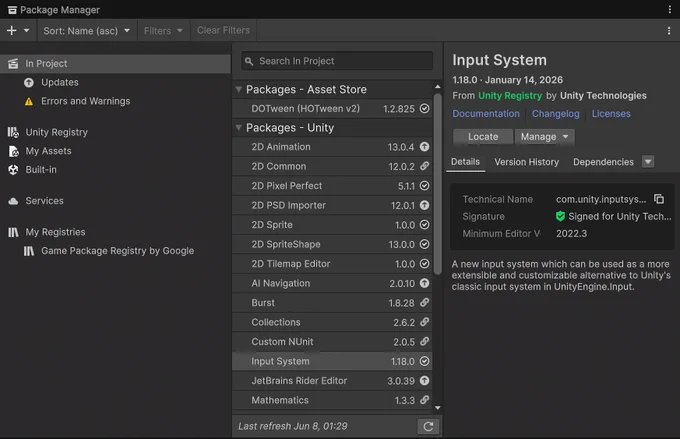The image size is (680, 439).
Task: Open the Licenses link
Action: (611, 114)
